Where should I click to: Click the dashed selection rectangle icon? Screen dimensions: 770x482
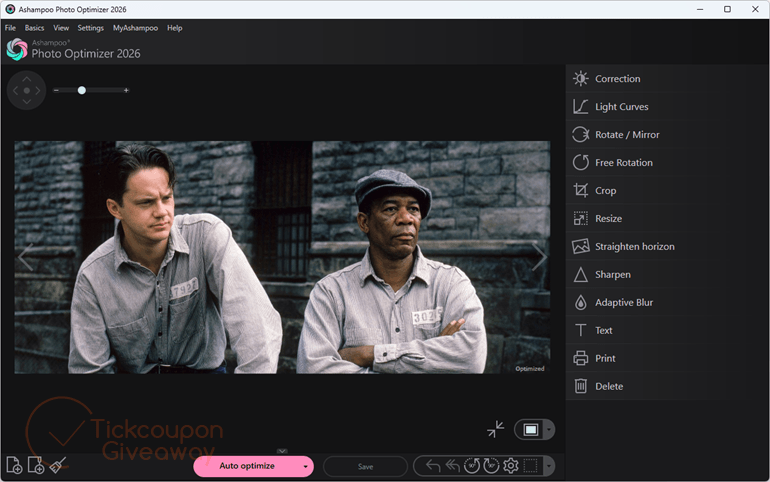tap(530, 466)
